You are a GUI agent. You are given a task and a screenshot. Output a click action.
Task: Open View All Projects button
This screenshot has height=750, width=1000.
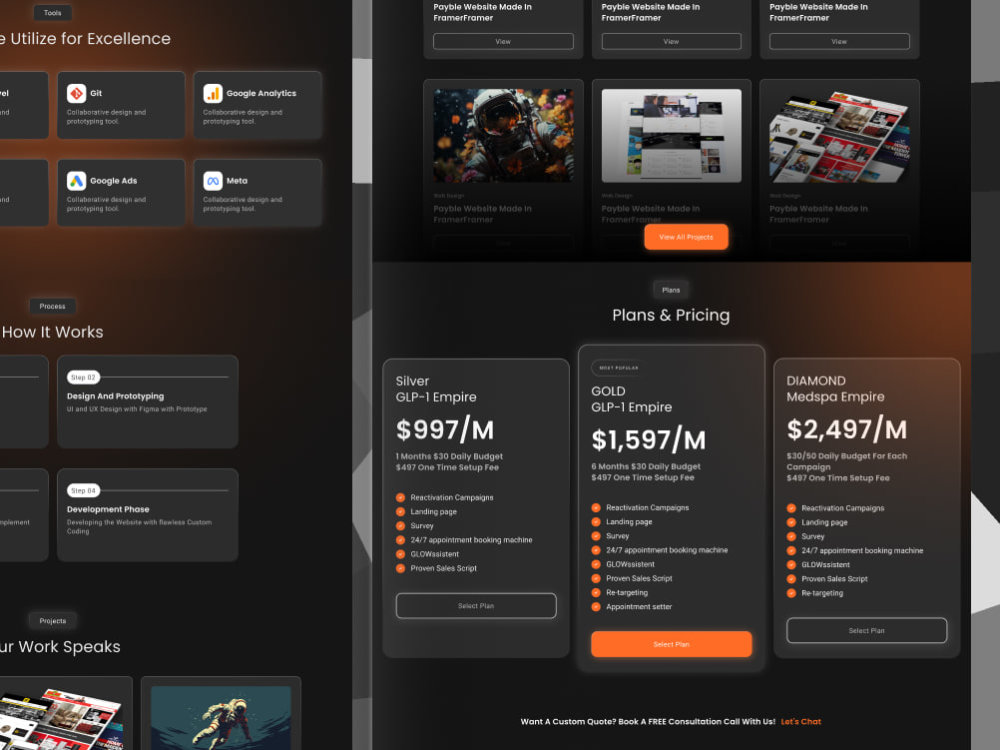tap(686, 237)
